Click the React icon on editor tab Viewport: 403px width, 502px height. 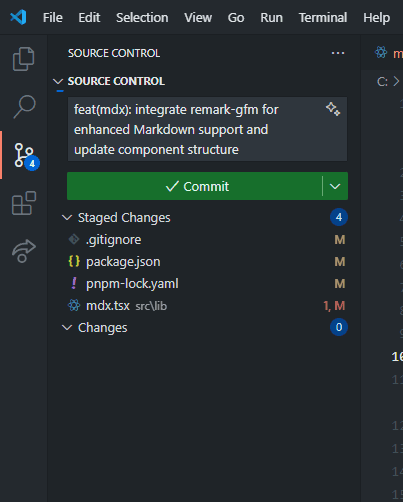(381, 52)
